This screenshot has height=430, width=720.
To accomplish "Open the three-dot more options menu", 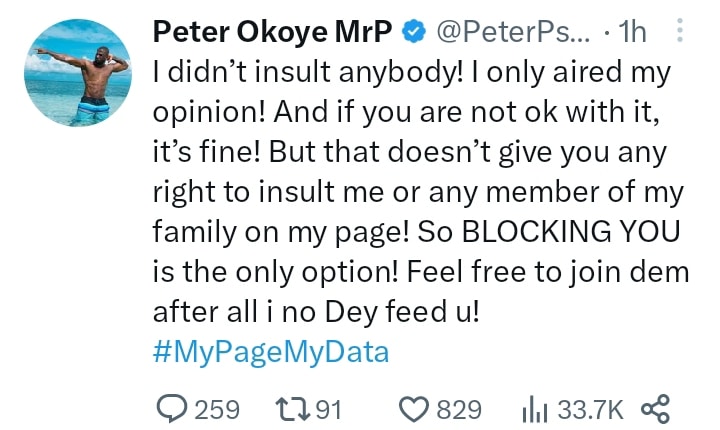I will [x=680, y=31].
